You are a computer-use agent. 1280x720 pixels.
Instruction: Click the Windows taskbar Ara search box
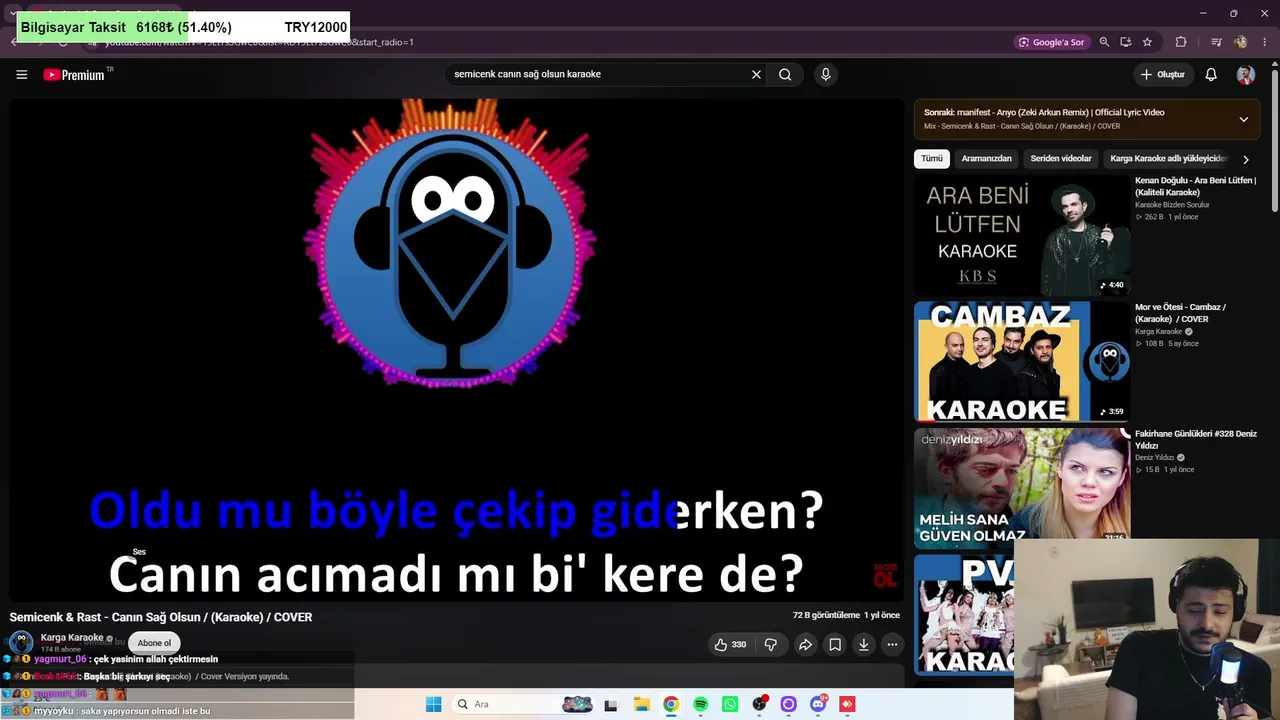click(523, 704)
